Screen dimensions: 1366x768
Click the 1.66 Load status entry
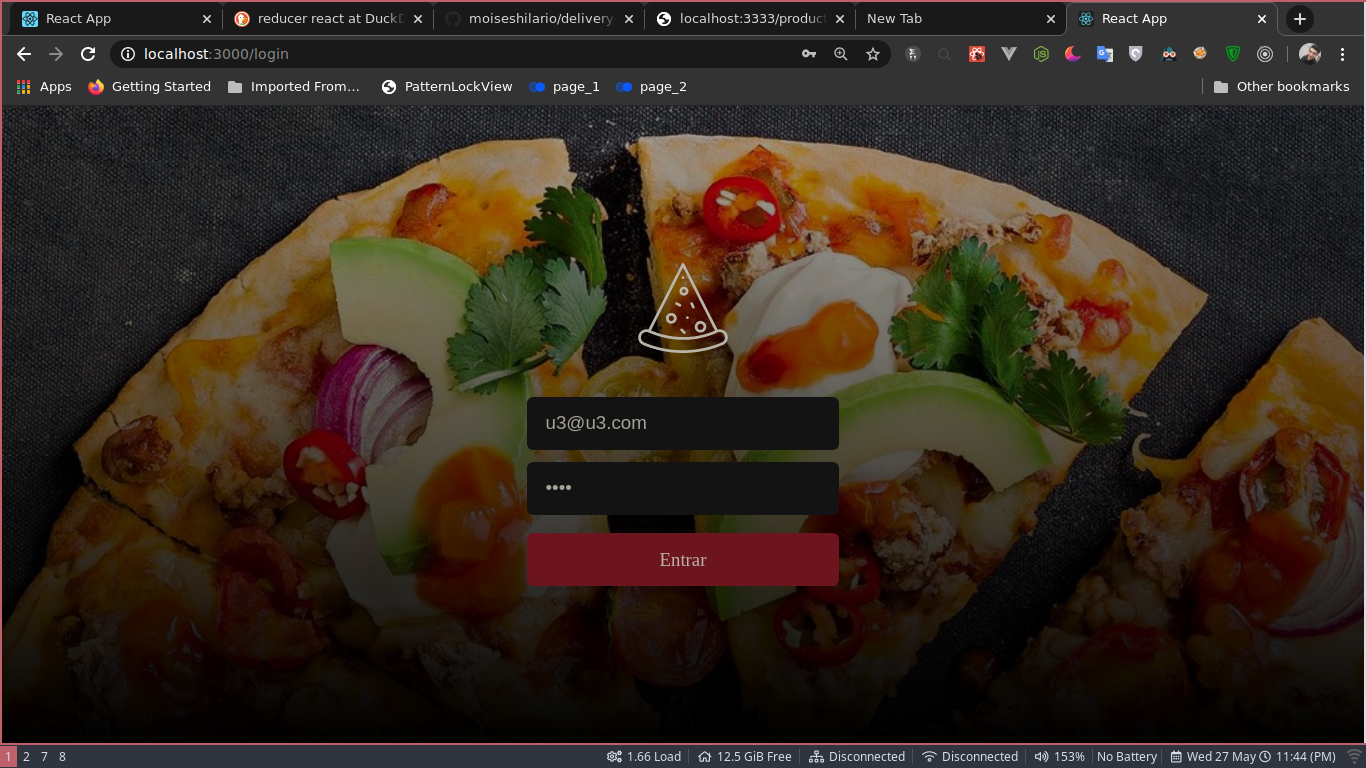click(x=644, y=757)
